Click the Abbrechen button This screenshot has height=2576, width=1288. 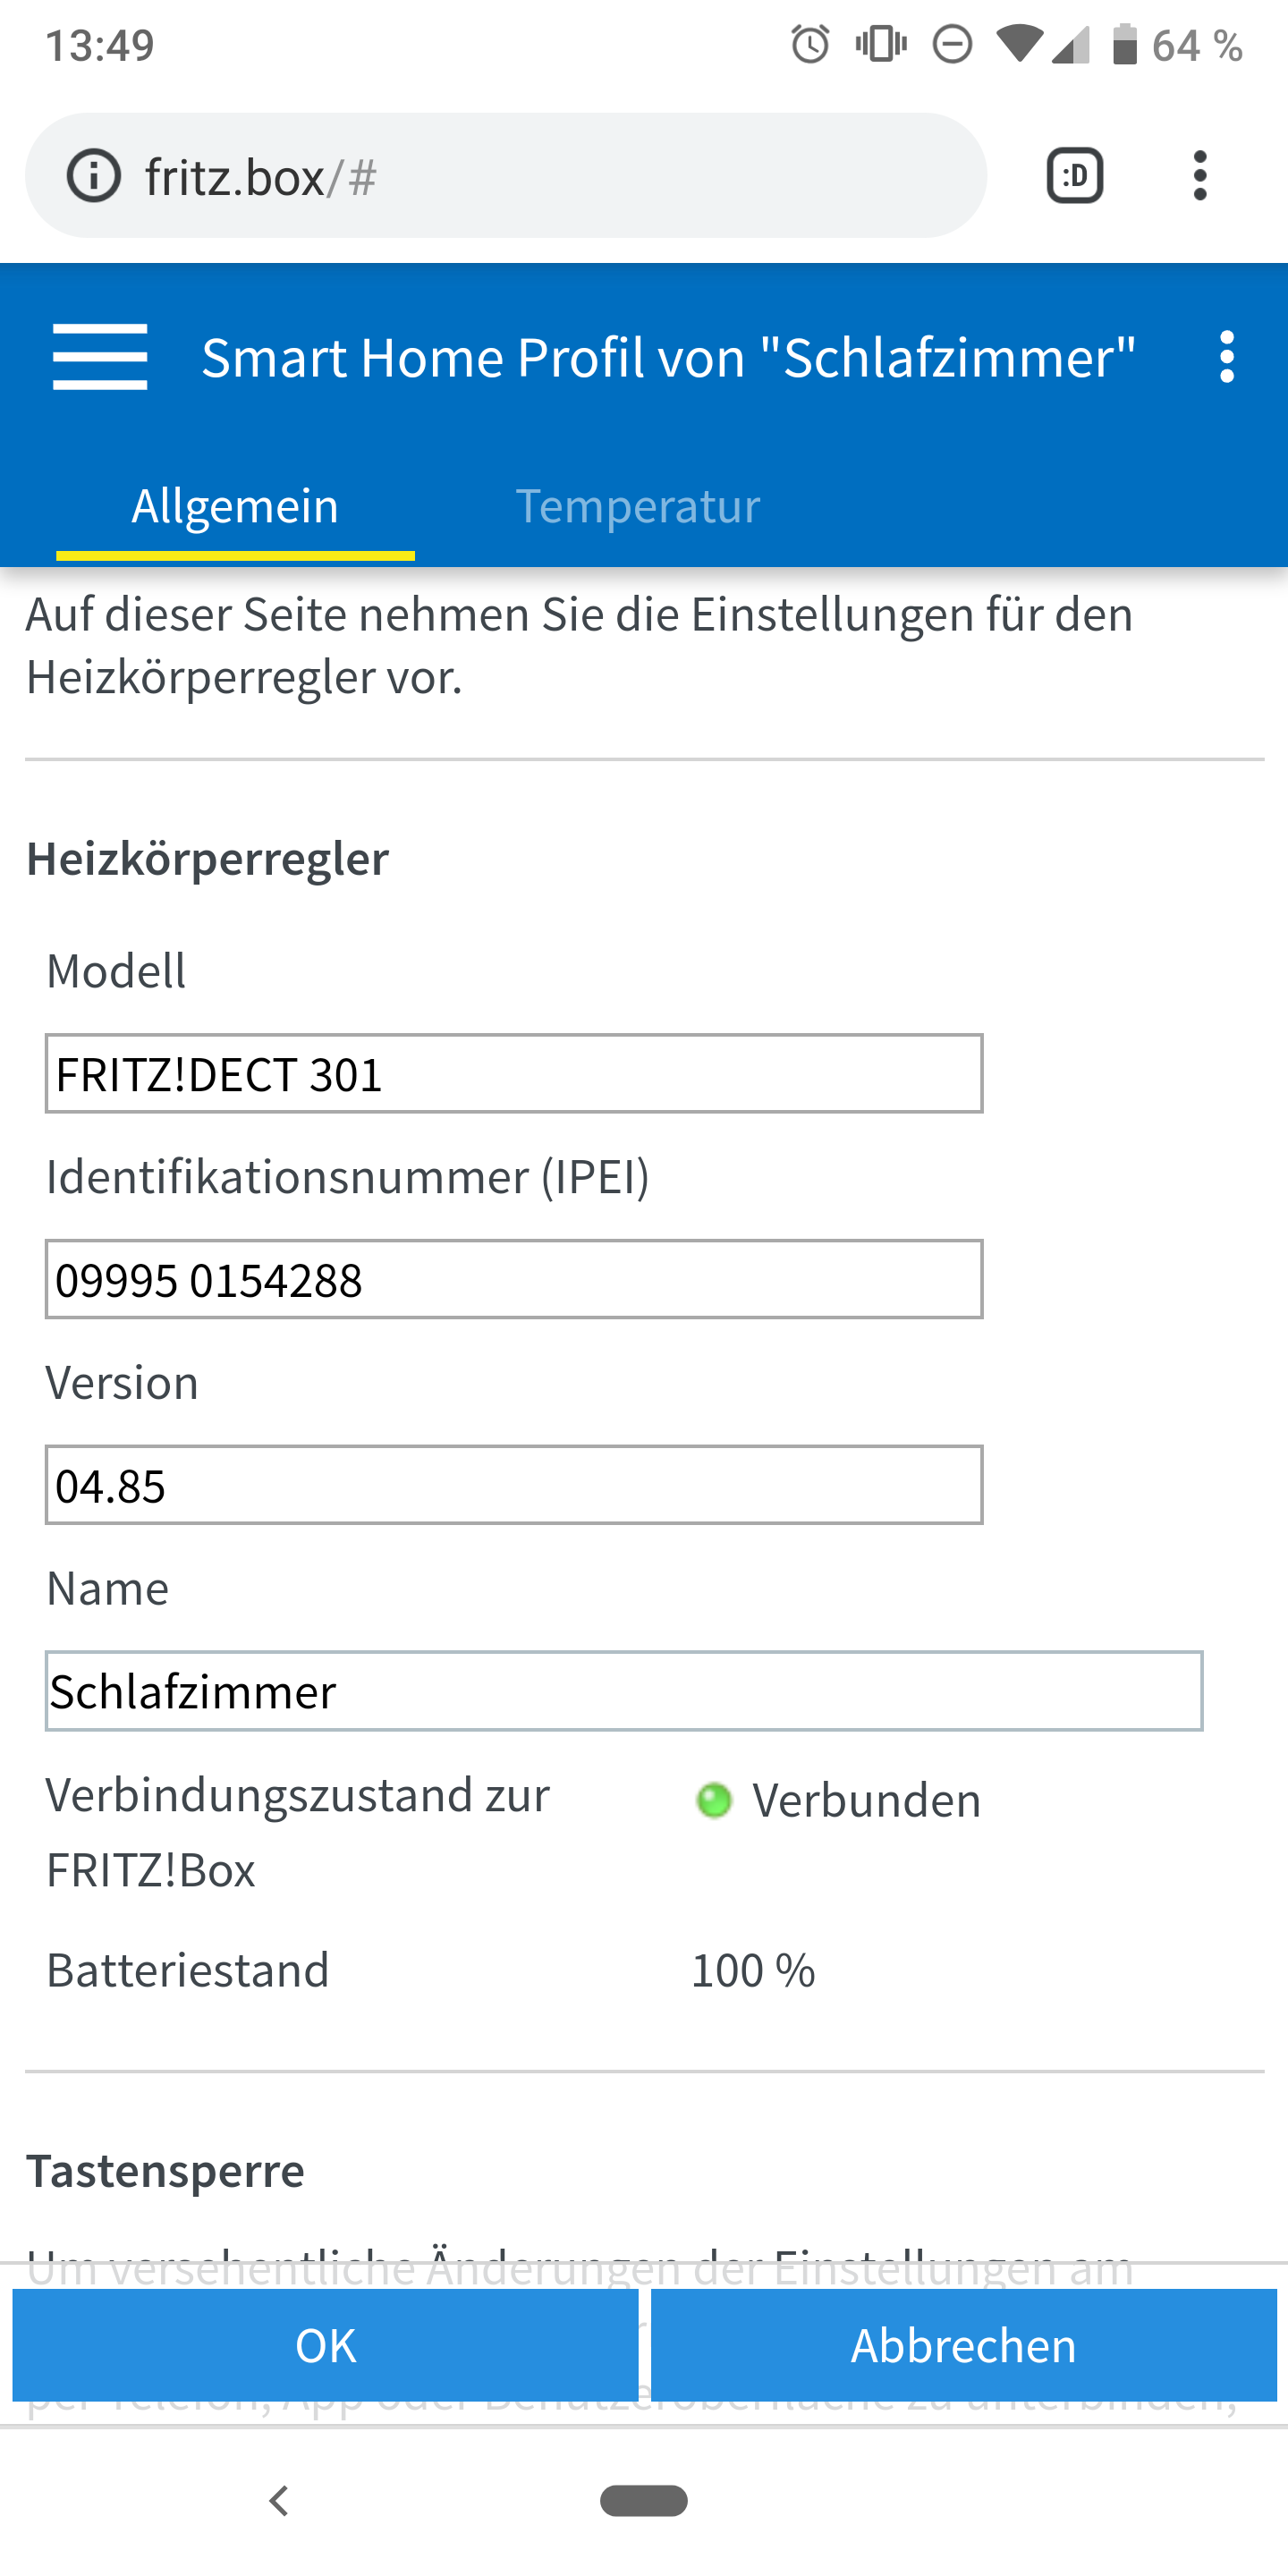(x=963, y=2345)
